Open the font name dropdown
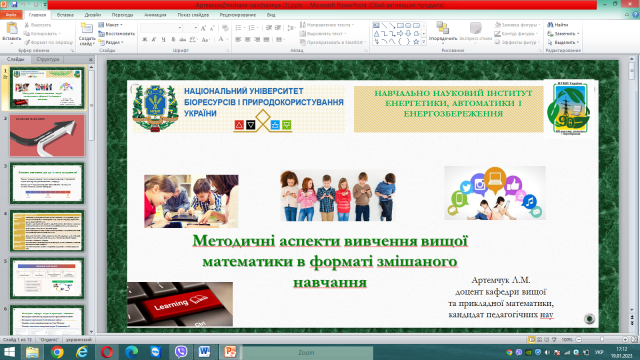The height and width of the screenshot is (360, 640). coord(180,28)
